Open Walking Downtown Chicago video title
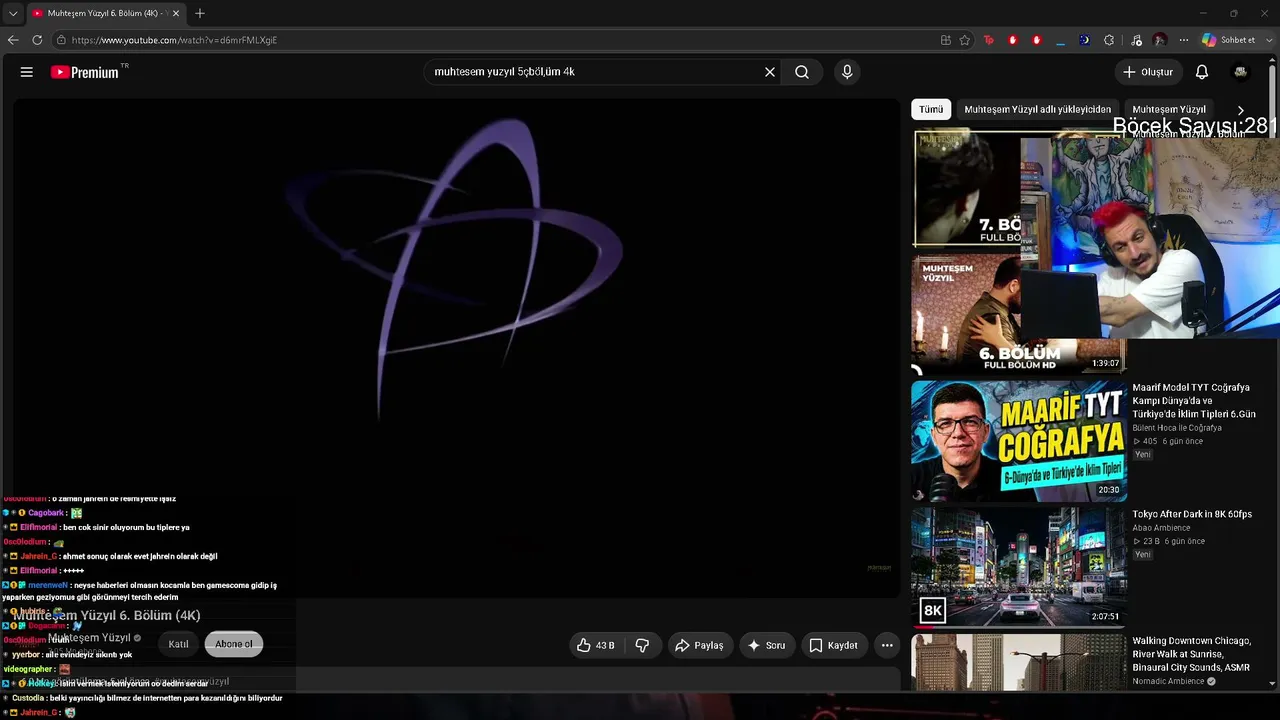Viewport: 1280px width, 720px height. [x=1191, y=654]
